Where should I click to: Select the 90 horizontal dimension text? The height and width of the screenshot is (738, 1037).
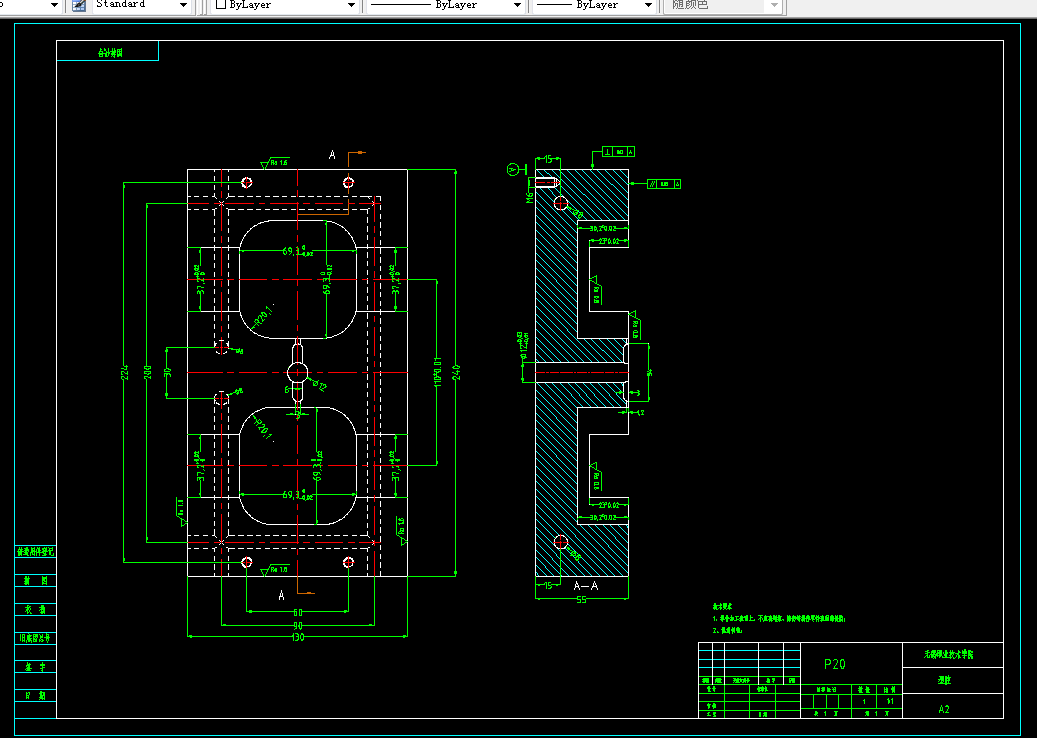point(298,626)
